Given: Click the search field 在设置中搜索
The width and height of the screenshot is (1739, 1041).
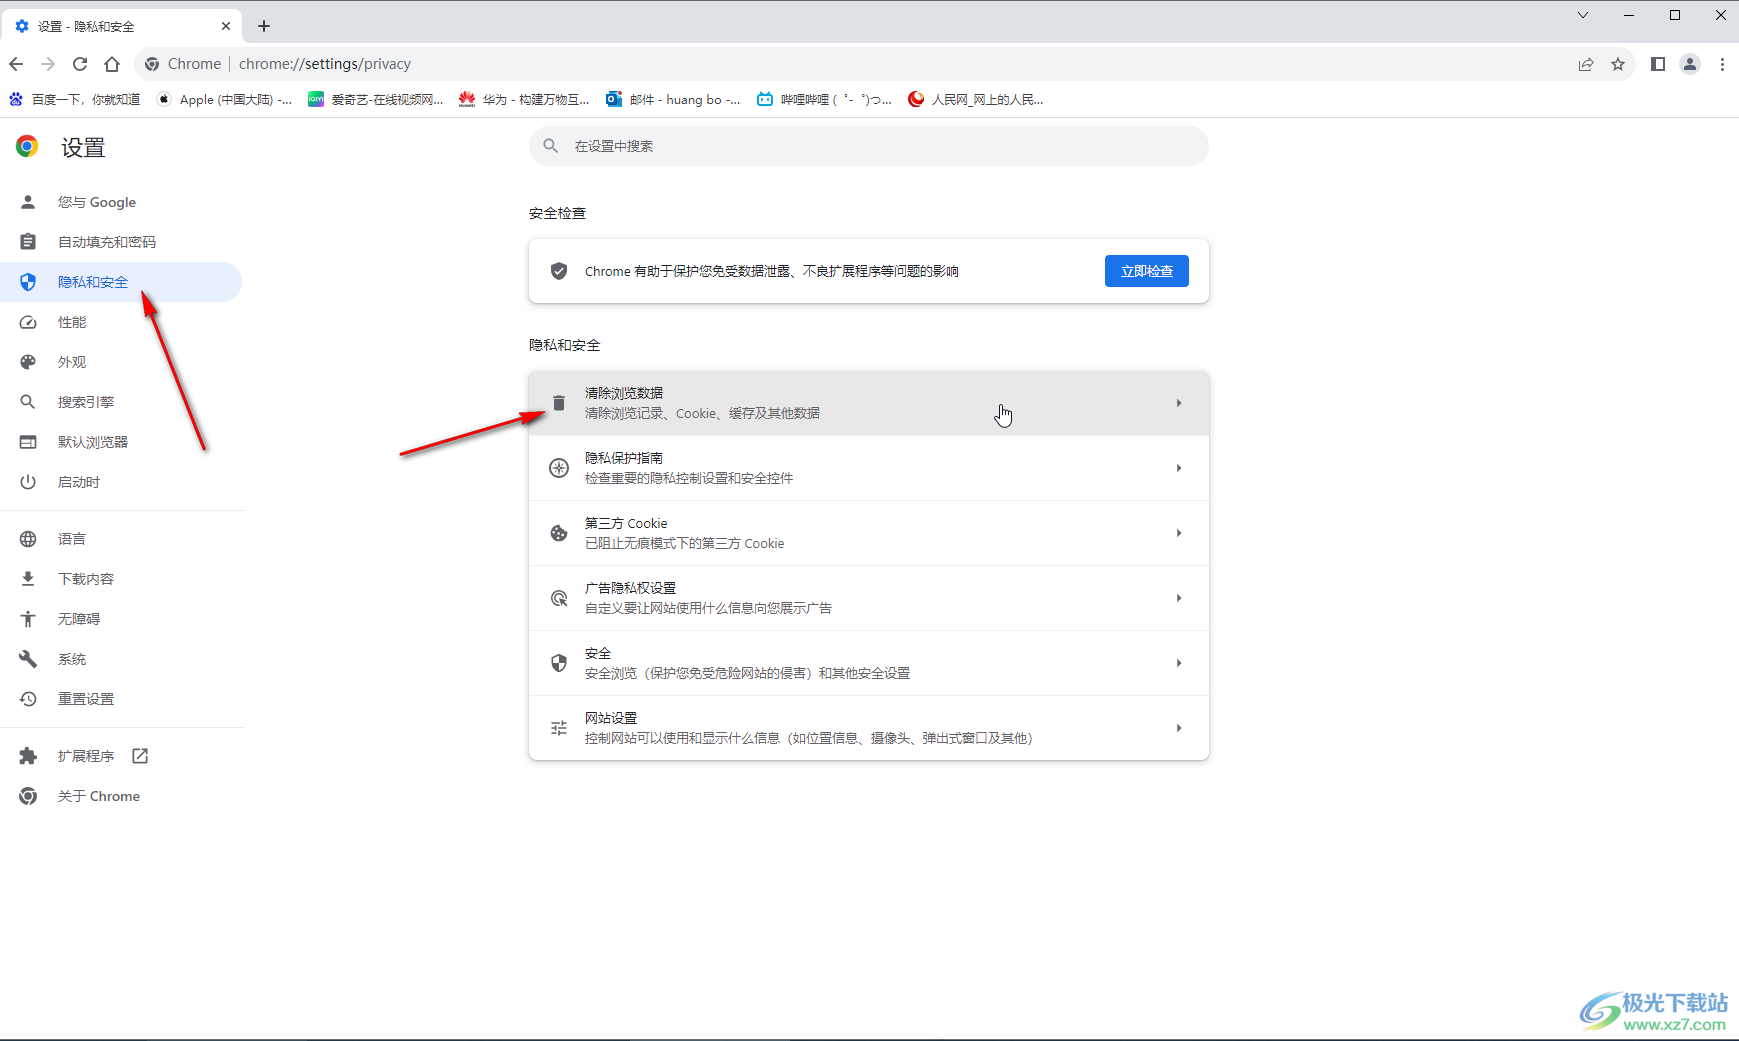Looking at the screenshot, I should [x=868, y=146].
